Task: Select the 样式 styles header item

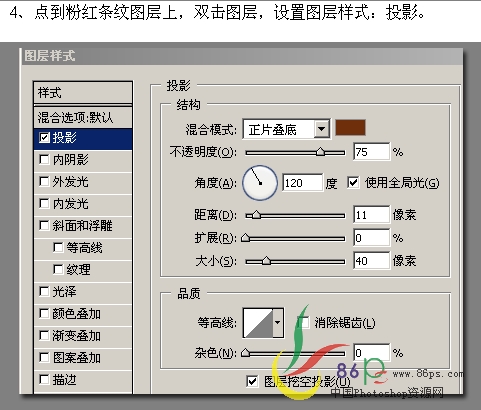Action: coord(83,93)
